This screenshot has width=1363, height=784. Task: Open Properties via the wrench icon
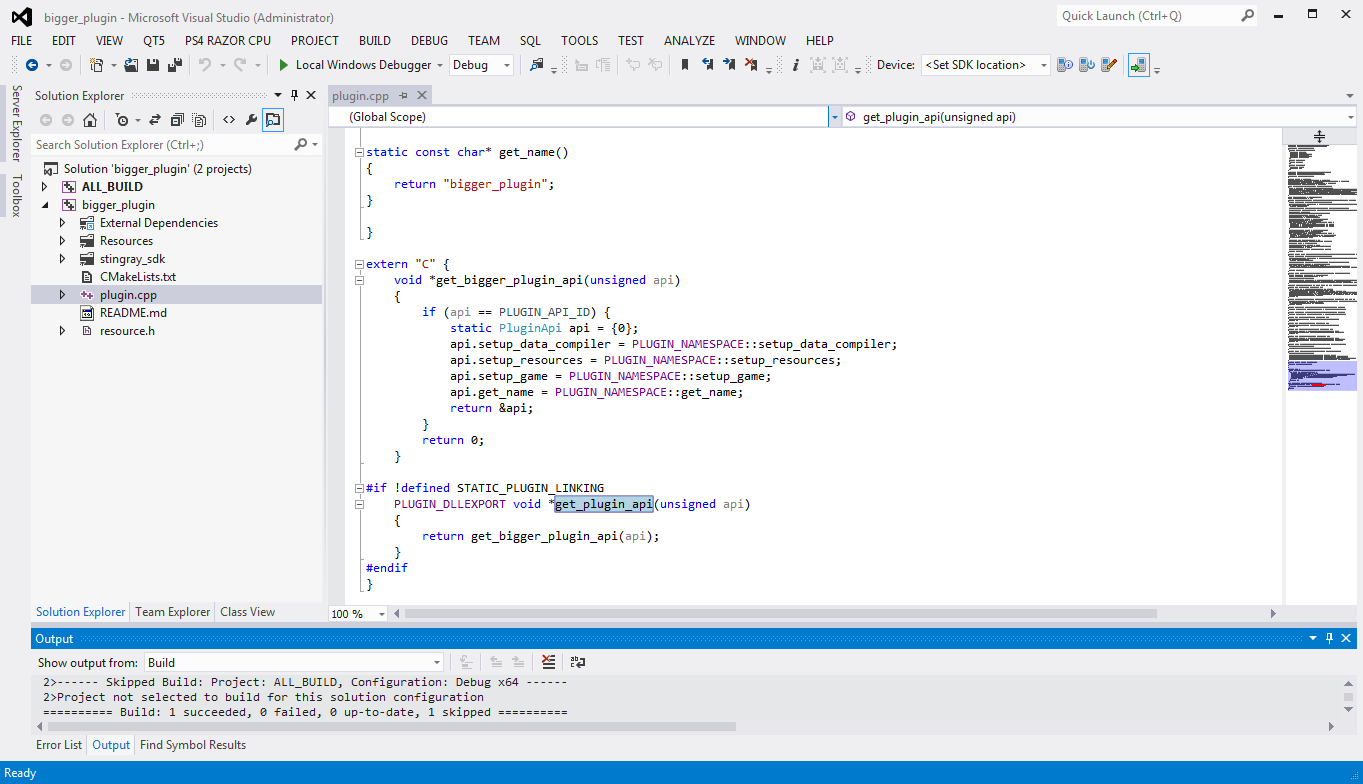[x=251, y=120]
